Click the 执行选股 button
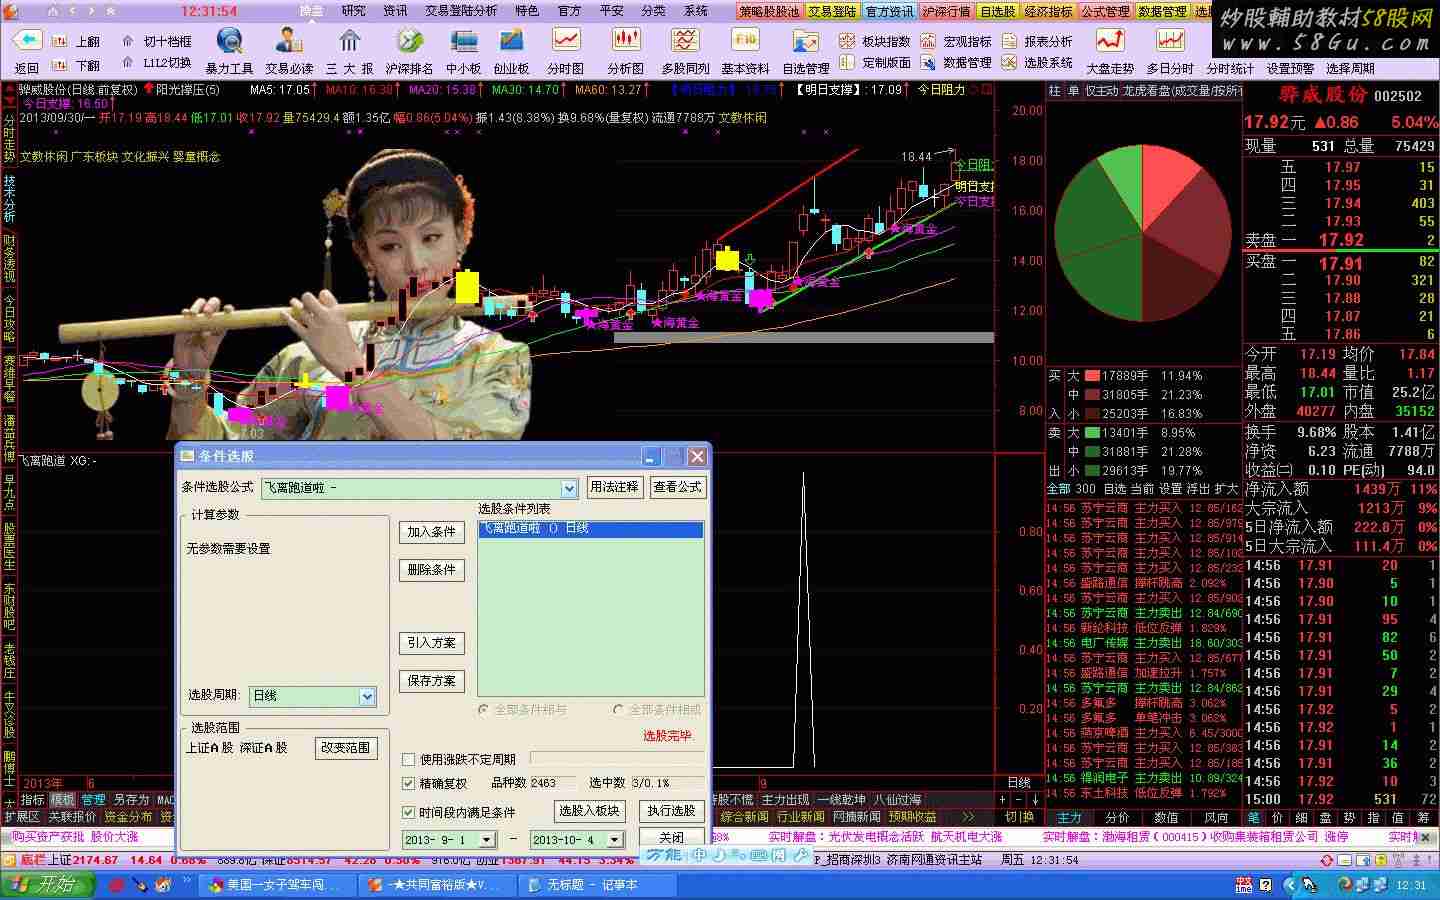Screen dimensions: 1440x900 coord(671,811)
